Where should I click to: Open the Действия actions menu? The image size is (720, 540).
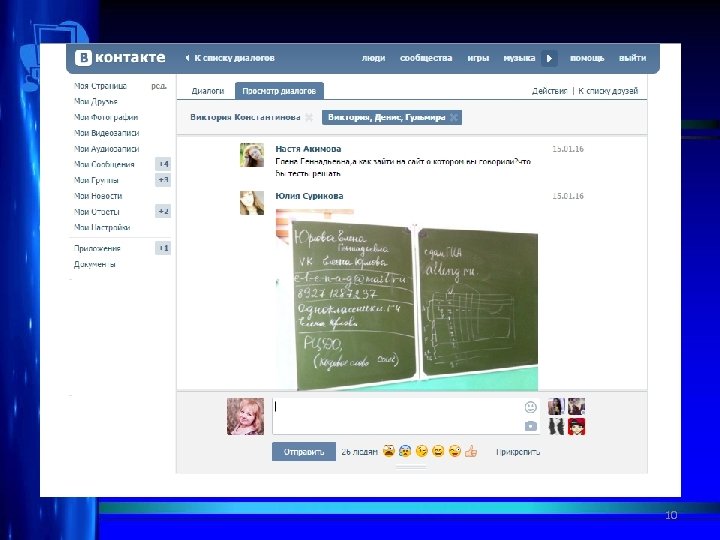(x=549, y=91)
